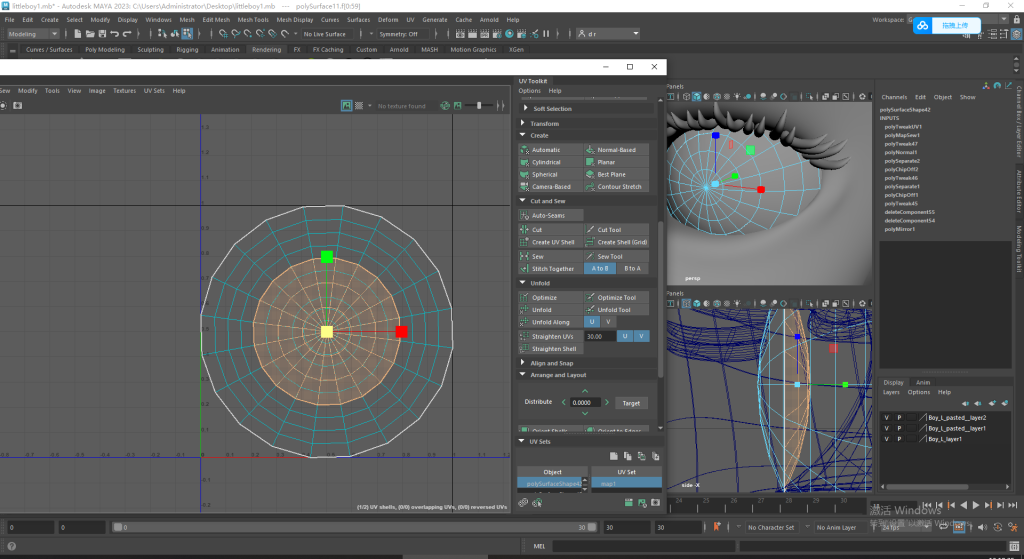Toggle visibility V of Boy_L_pasted__layer1
The image size is (1024, 559).
click(886, 428)
